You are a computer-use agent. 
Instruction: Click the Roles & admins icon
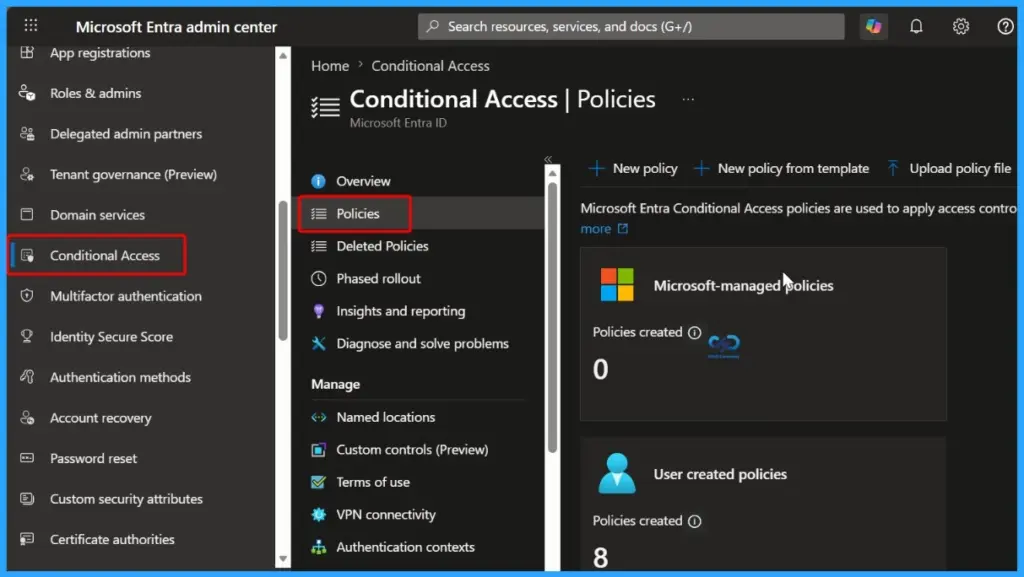coord(27,93)
